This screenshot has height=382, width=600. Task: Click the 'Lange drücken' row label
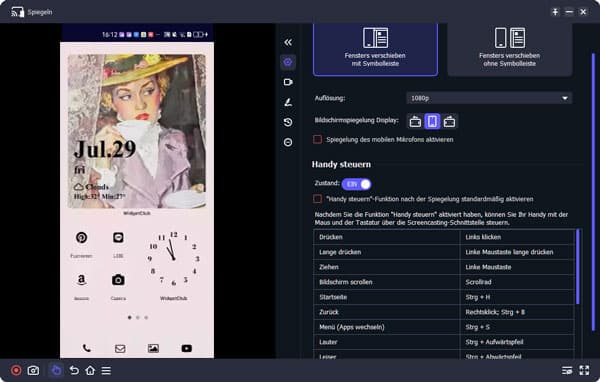click(x=340, y=252)
